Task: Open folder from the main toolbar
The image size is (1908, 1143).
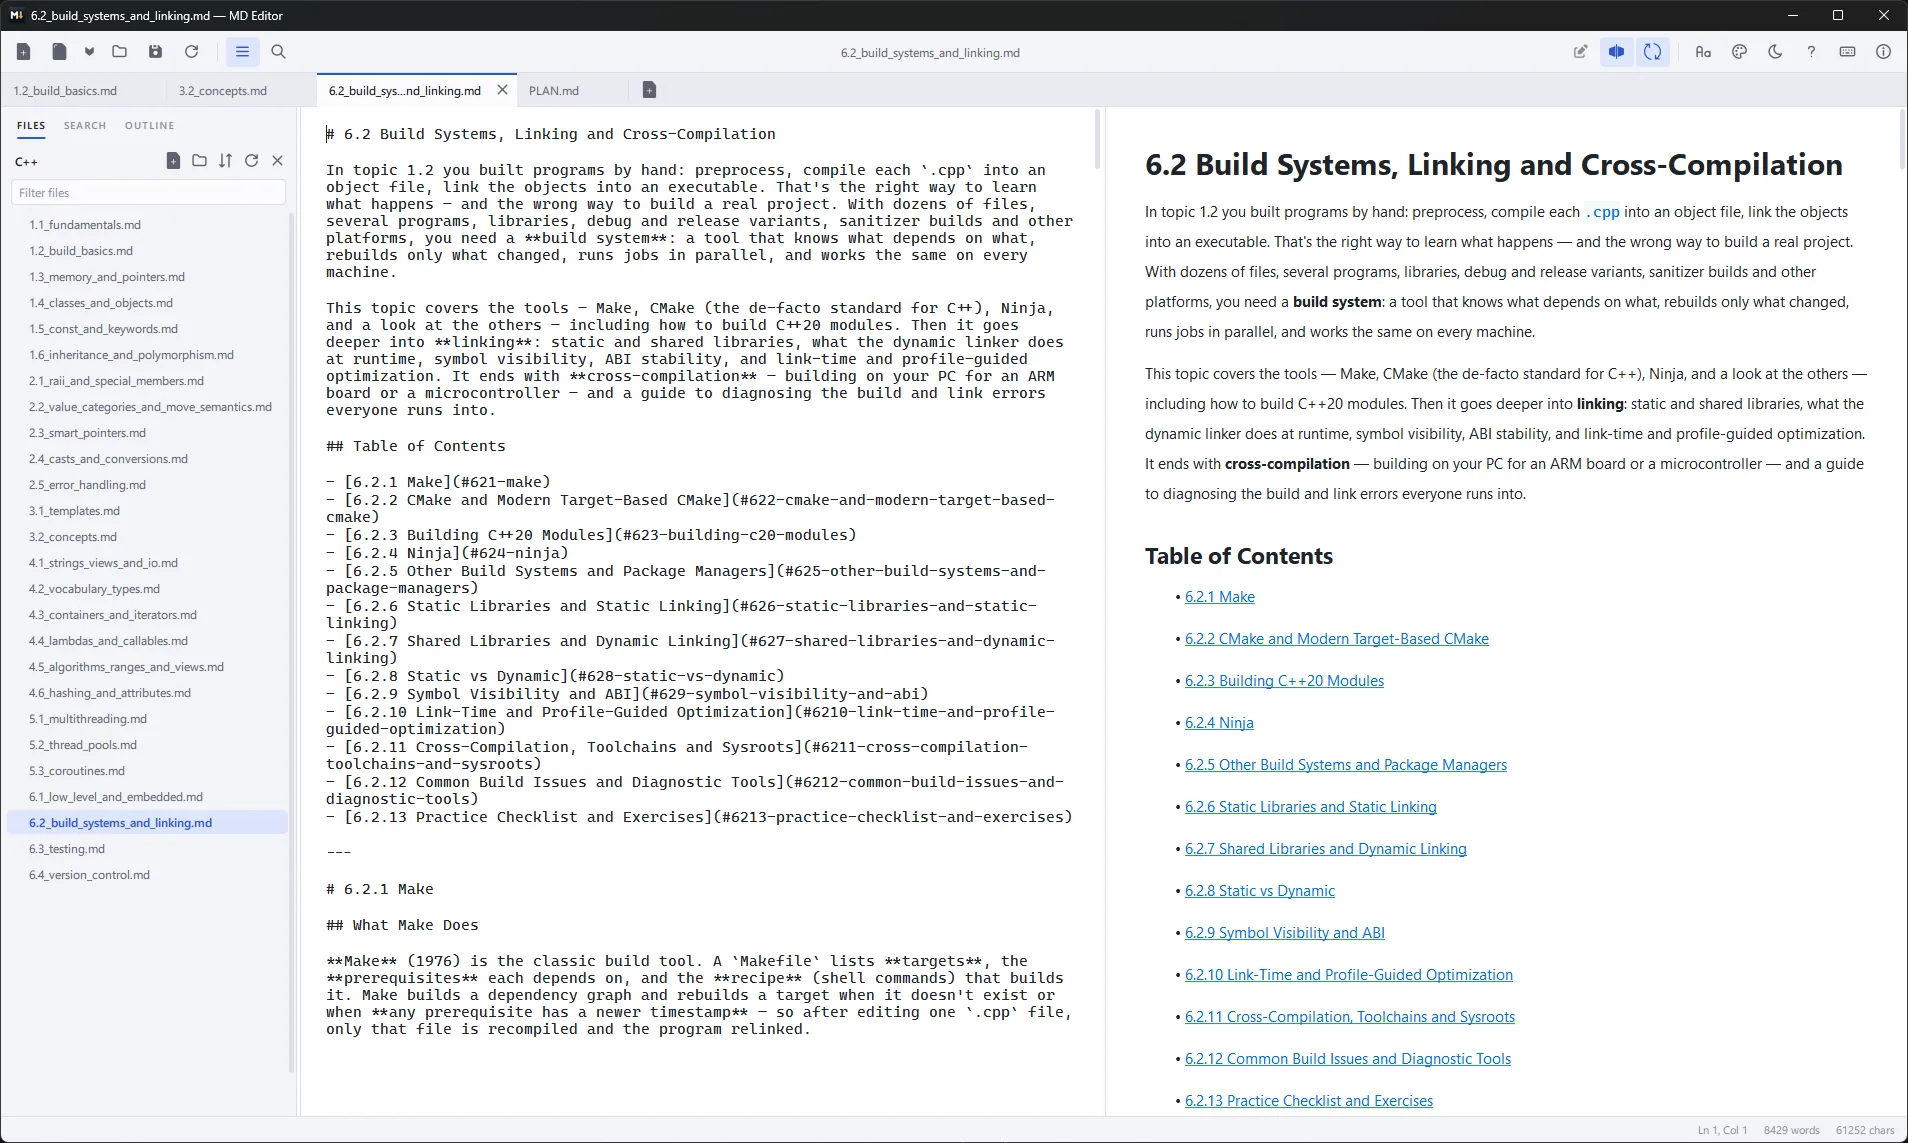Action: click(x=120, y=52)
